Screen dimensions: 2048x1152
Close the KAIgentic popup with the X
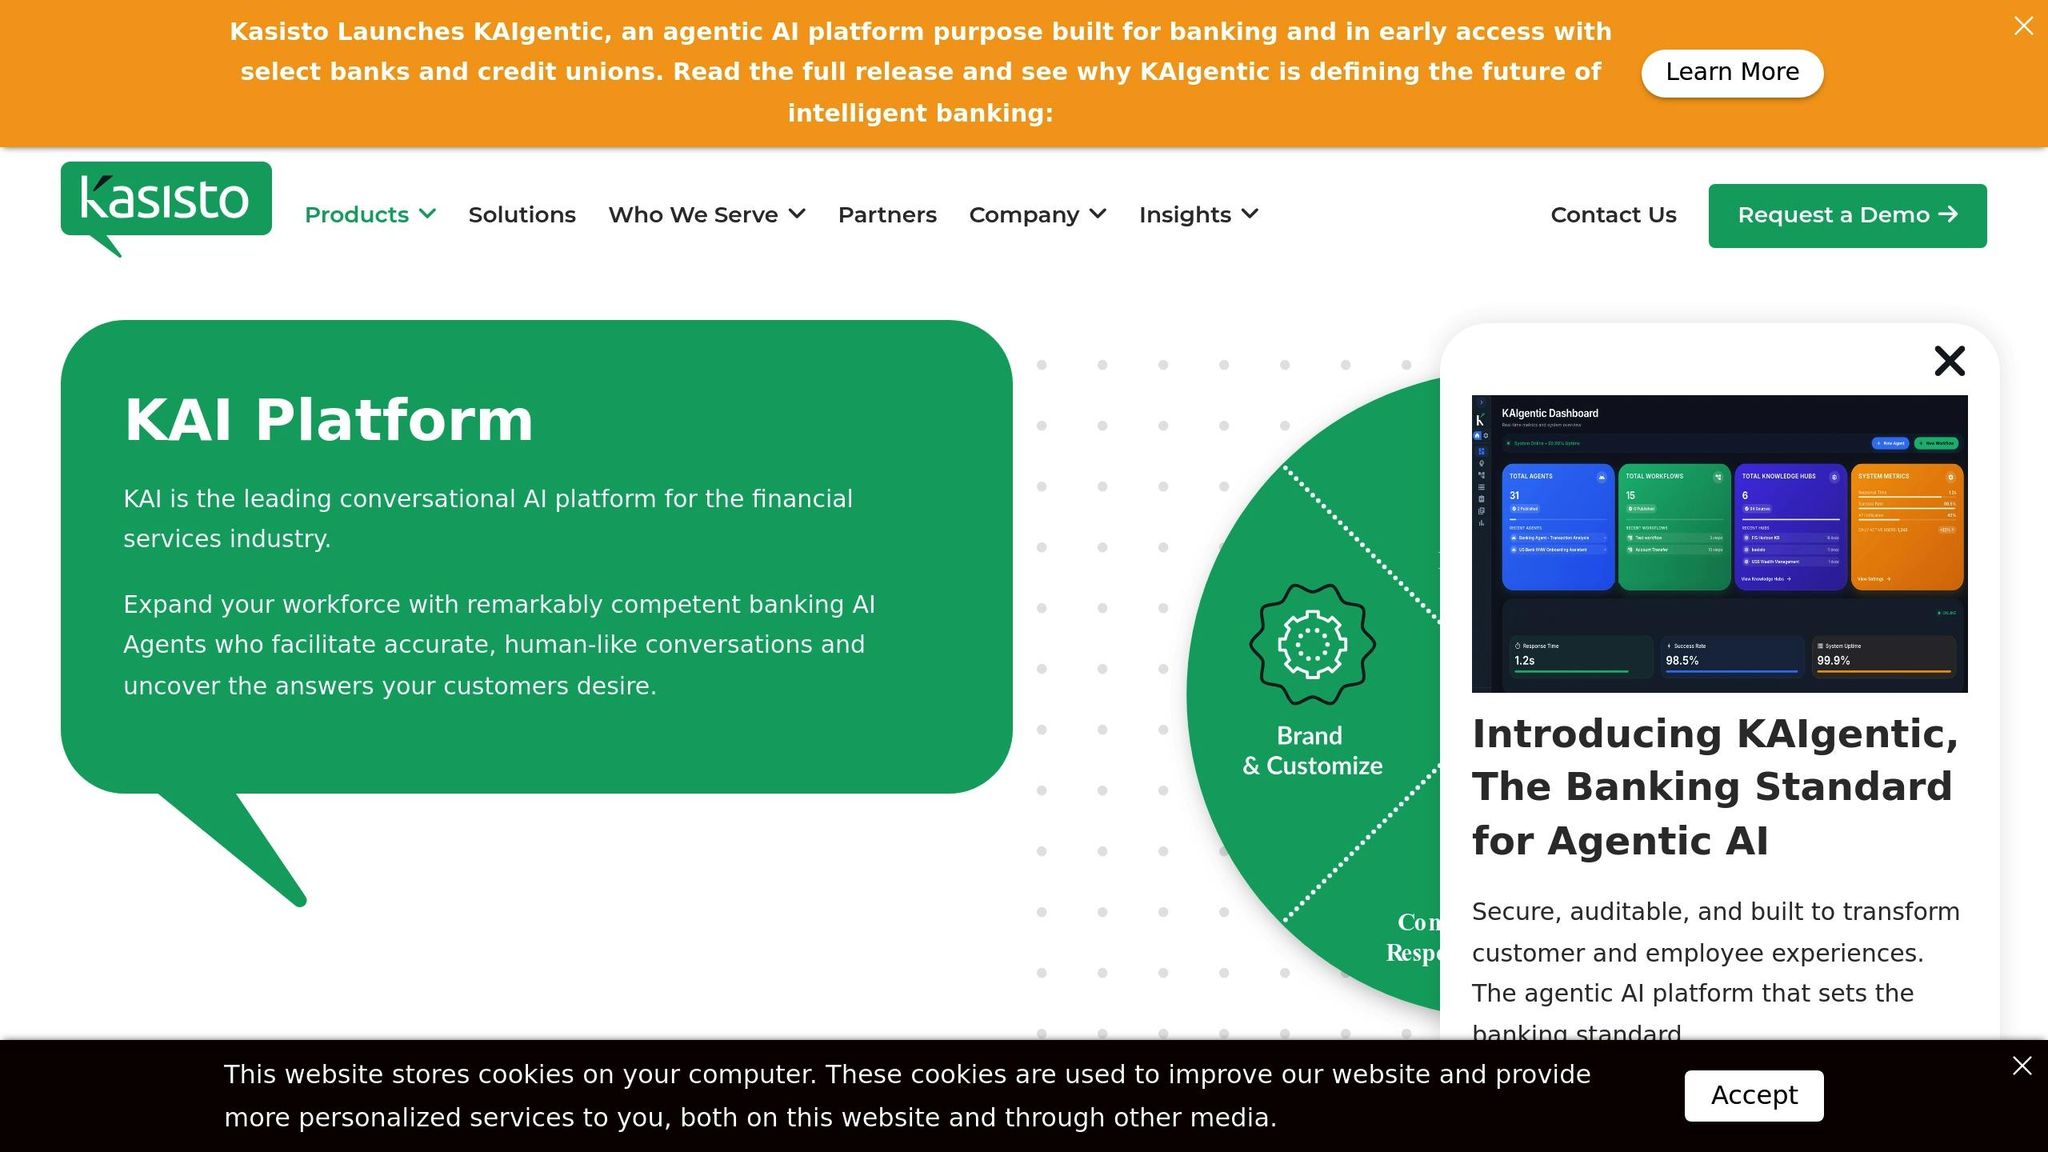coord(1949,361)
